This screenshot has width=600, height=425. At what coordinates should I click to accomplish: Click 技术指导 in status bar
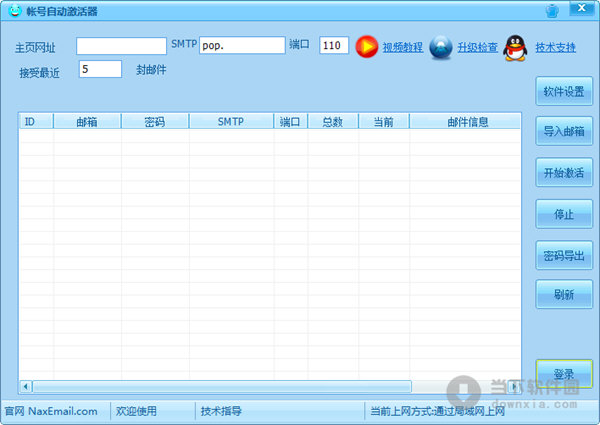point(221,411)
